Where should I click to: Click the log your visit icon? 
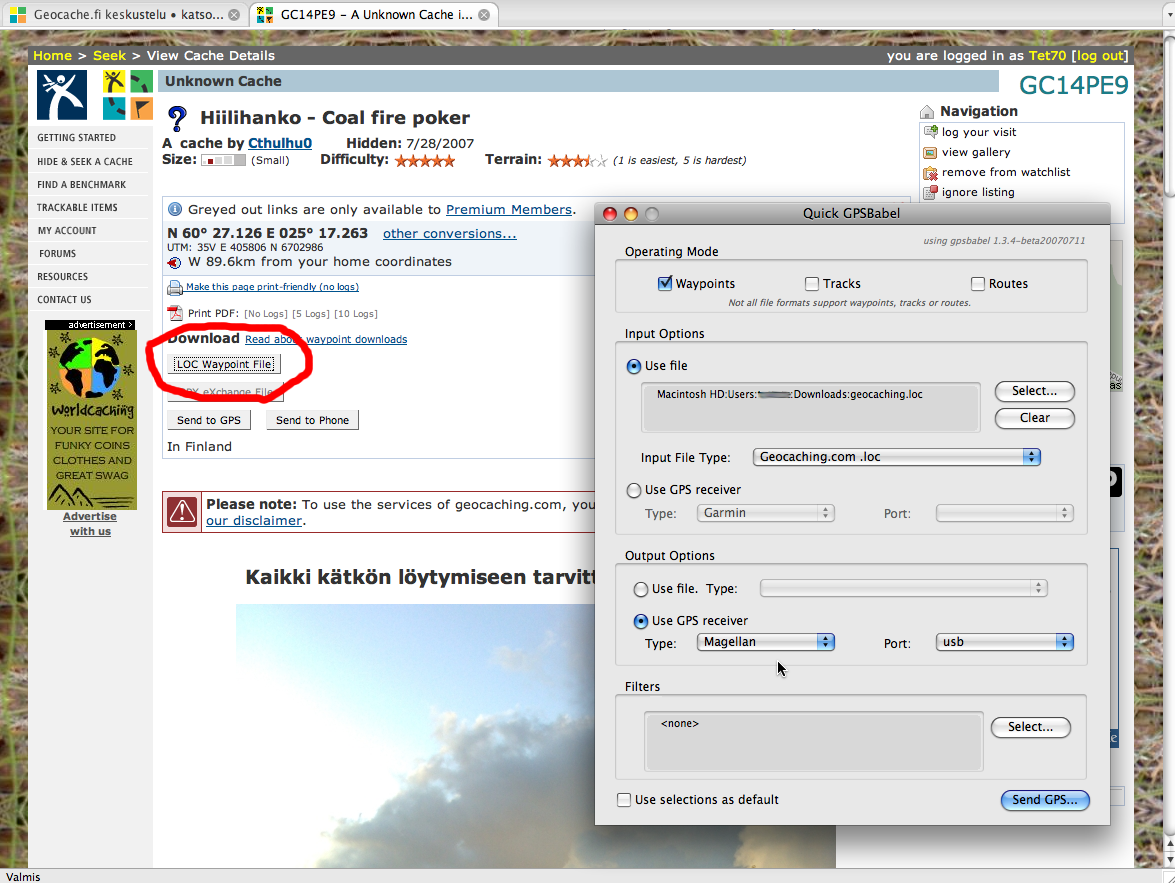tap(930, 132)
